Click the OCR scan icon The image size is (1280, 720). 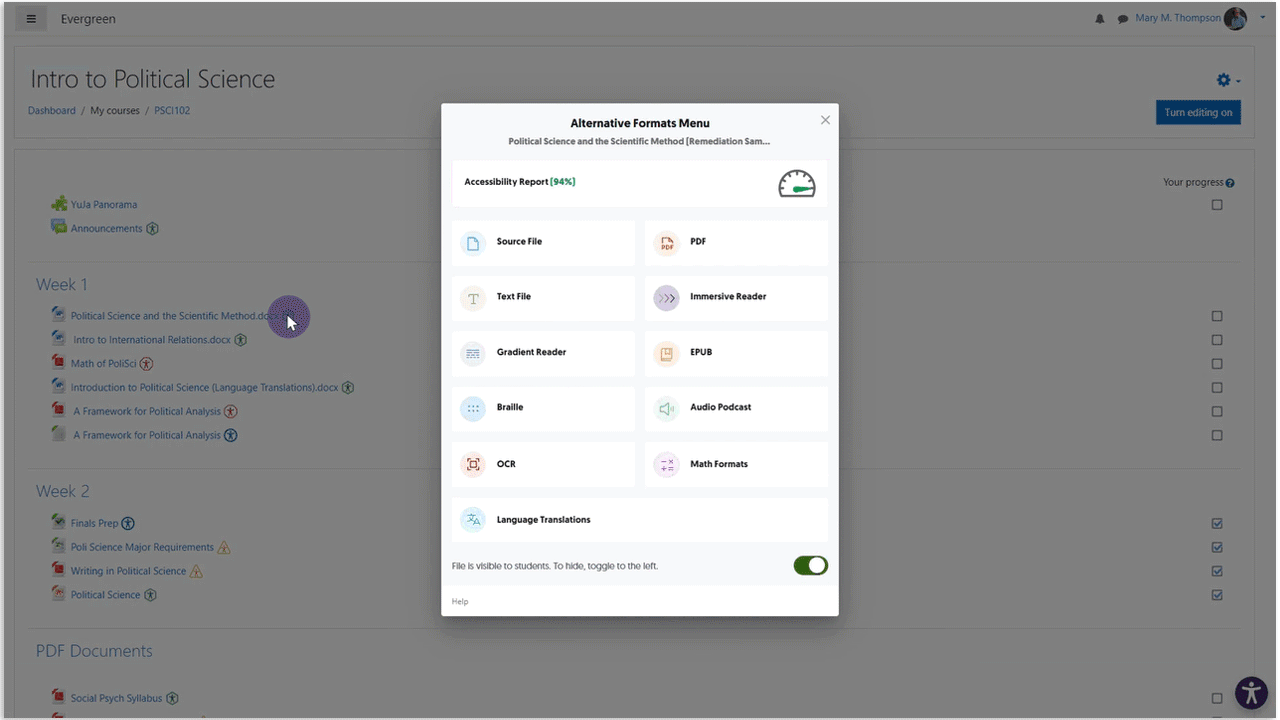tap(473, 464)
